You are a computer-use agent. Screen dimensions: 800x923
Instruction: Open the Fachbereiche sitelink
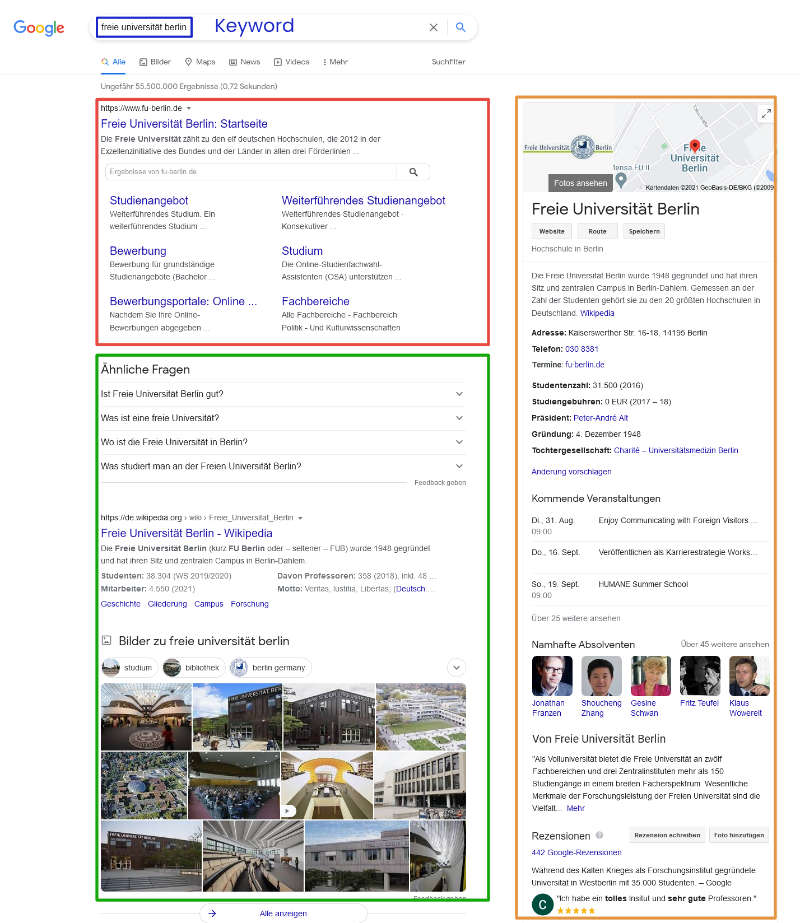[316, 301]
